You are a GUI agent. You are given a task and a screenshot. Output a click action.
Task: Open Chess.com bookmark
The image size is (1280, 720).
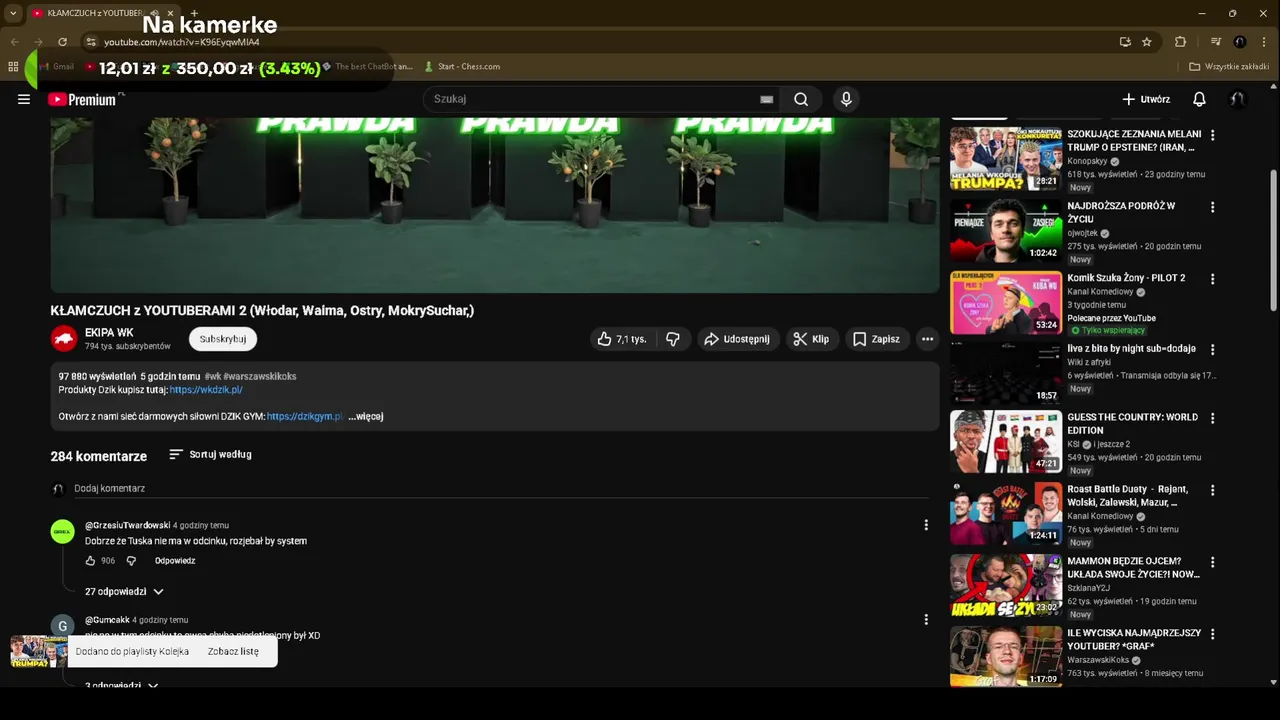(462, 66)
